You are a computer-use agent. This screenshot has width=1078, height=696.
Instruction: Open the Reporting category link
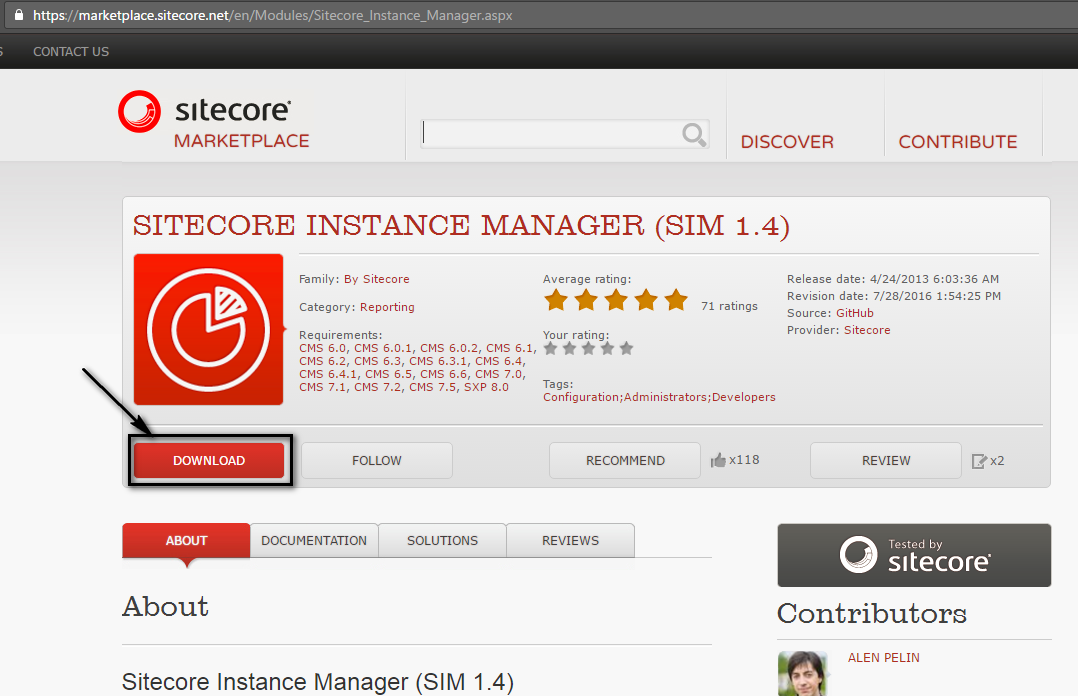[387, 307]
